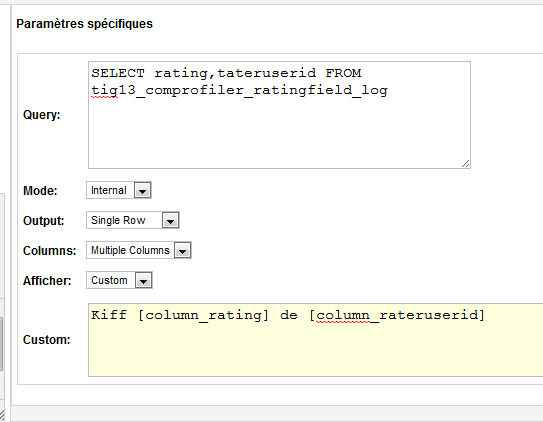Select the Single Row output combo box
Screen dimensions: 543x422
(133, 221)
